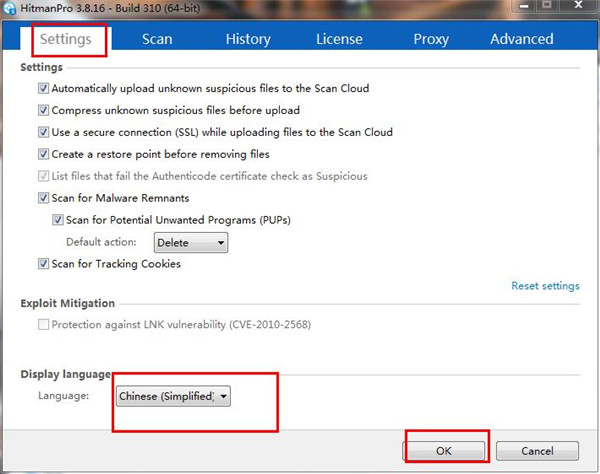Open the Advanced tab
The height and width of the screenshot is (474, 600).
(521, 39)
